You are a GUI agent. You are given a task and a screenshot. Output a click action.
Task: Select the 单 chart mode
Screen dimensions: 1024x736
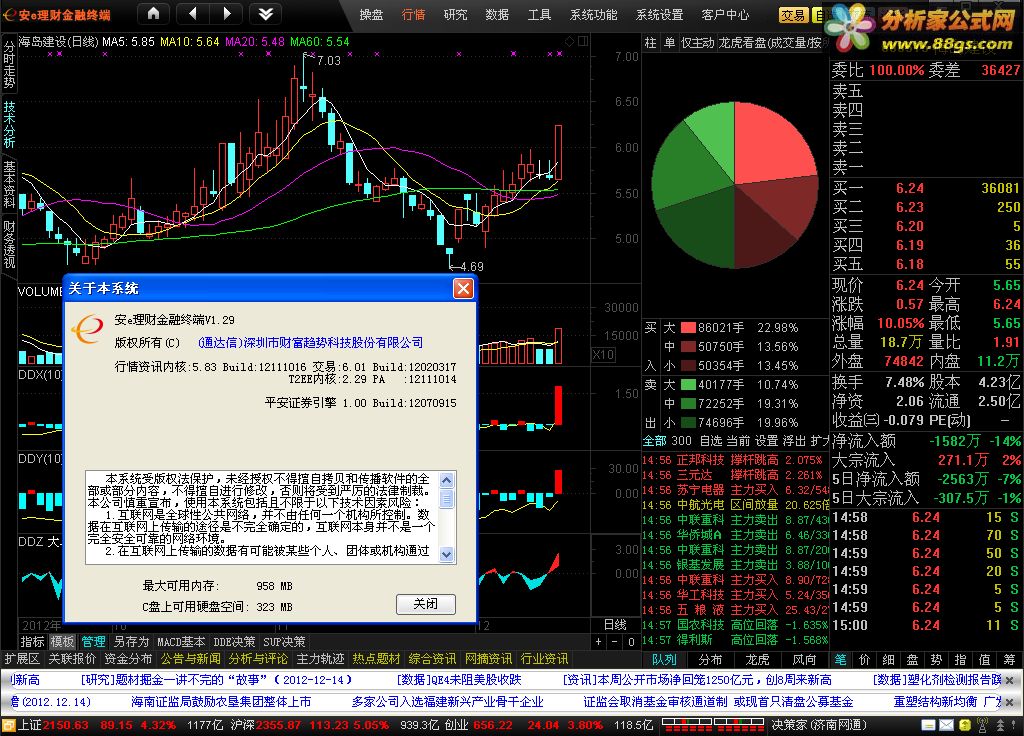click(669, 43)
